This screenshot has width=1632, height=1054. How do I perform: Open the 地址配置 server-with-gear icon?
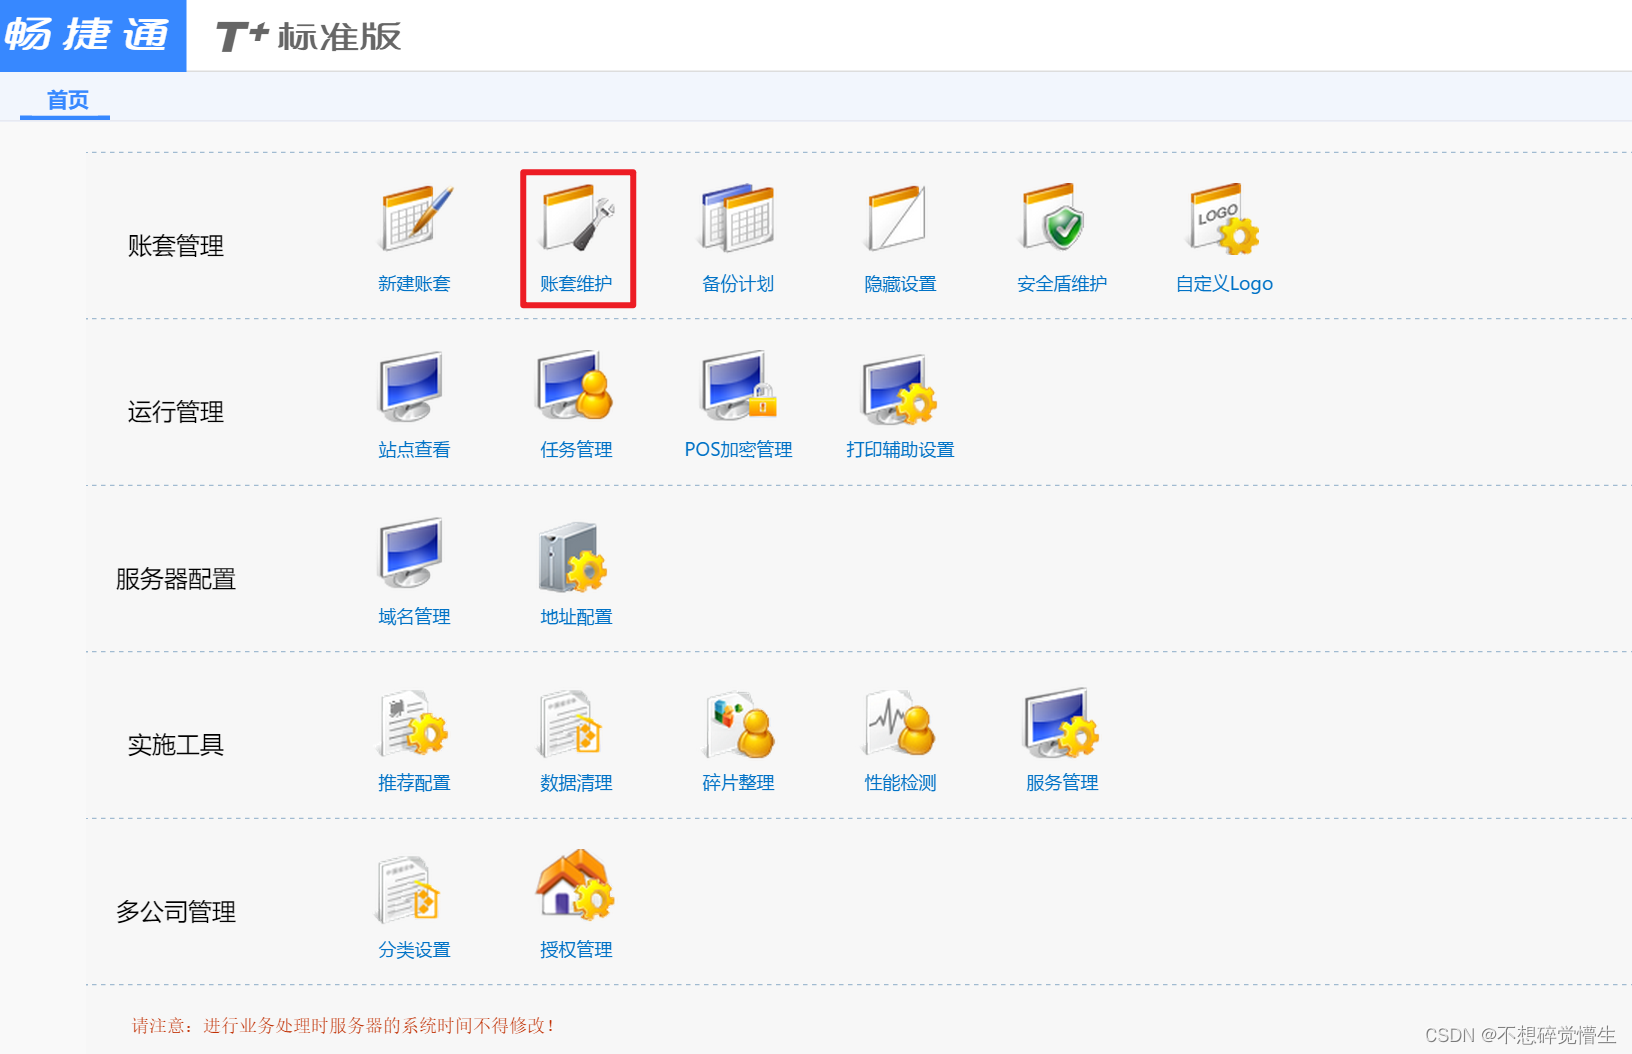pos(573,556)
